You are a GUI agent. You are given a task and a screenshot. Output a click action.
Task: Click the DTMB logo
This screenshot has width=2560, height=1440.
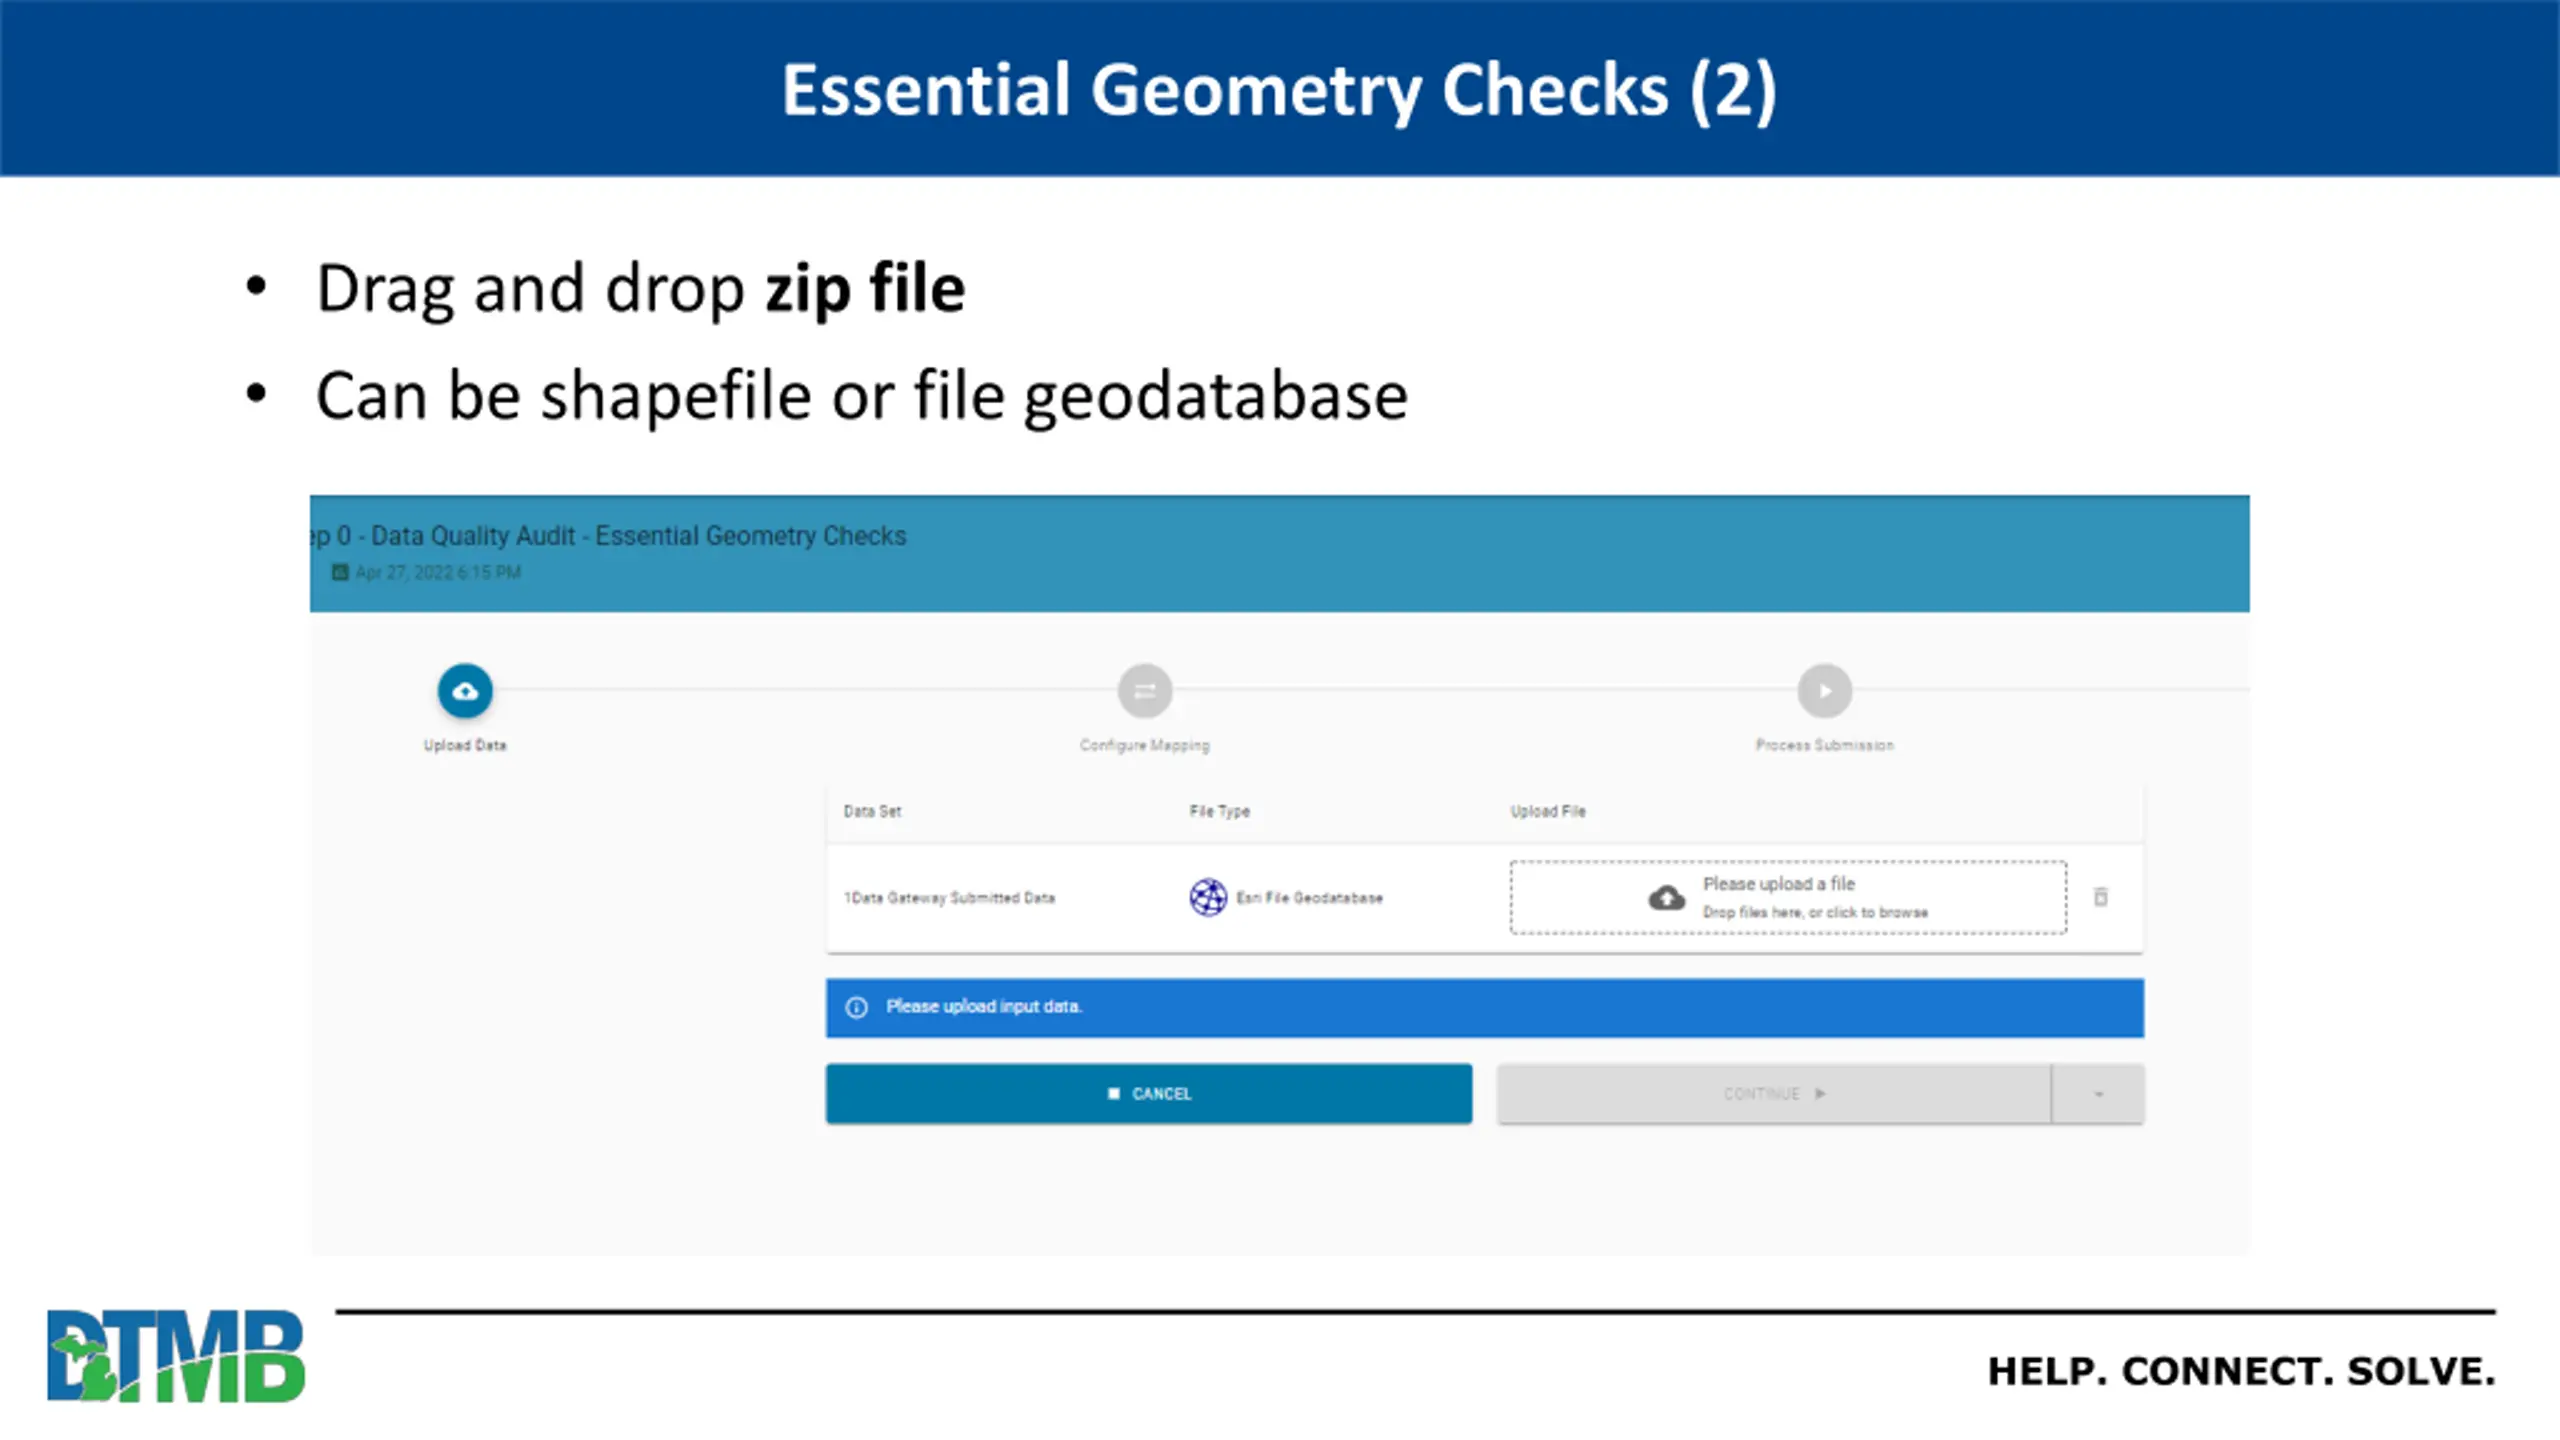pos(176,1356)
